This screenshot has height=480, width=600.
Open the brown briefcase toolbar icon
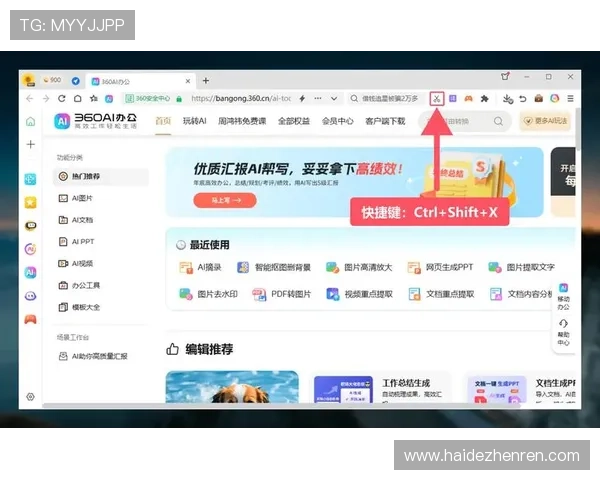pyautogui.click(x=539, y=99)
